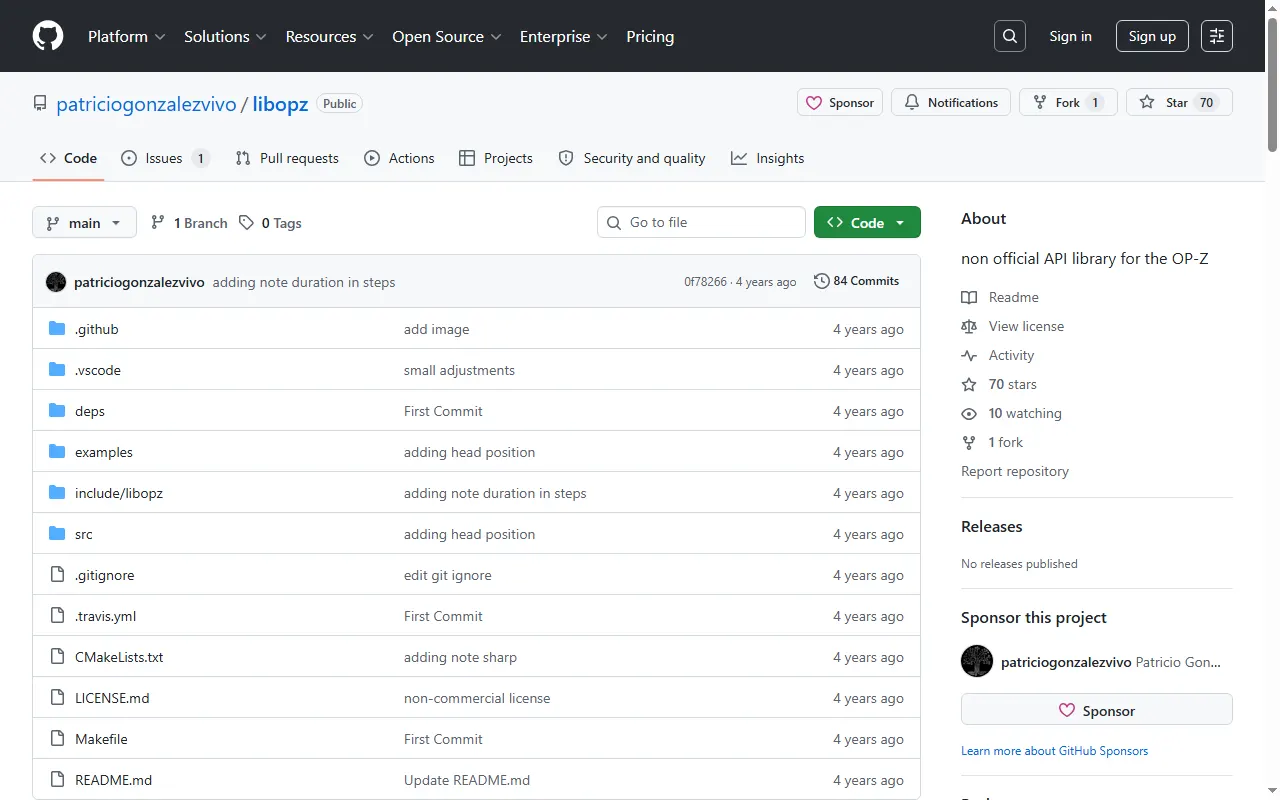1280x800 pixels.
Task: Click the folder icon for deps
Action: pyautogui.click(x=57, y=411)
